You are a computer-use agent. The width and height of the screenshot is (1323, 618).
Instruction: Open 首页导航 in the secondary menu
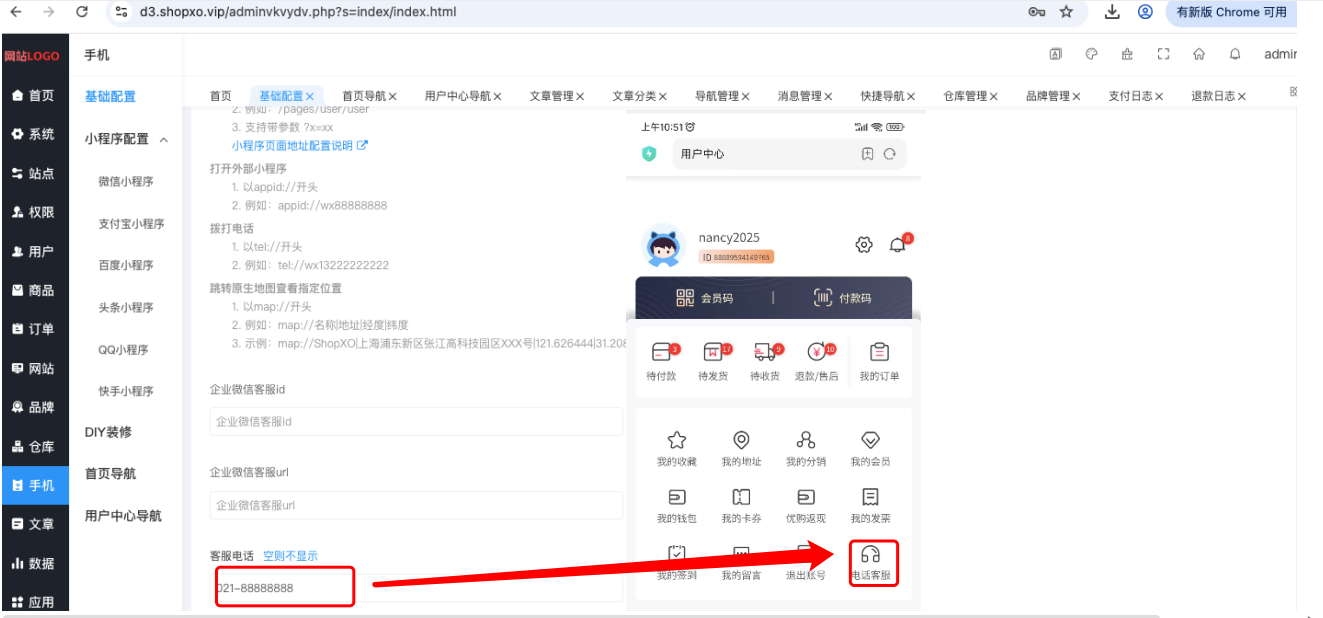[x=110, y=474]
